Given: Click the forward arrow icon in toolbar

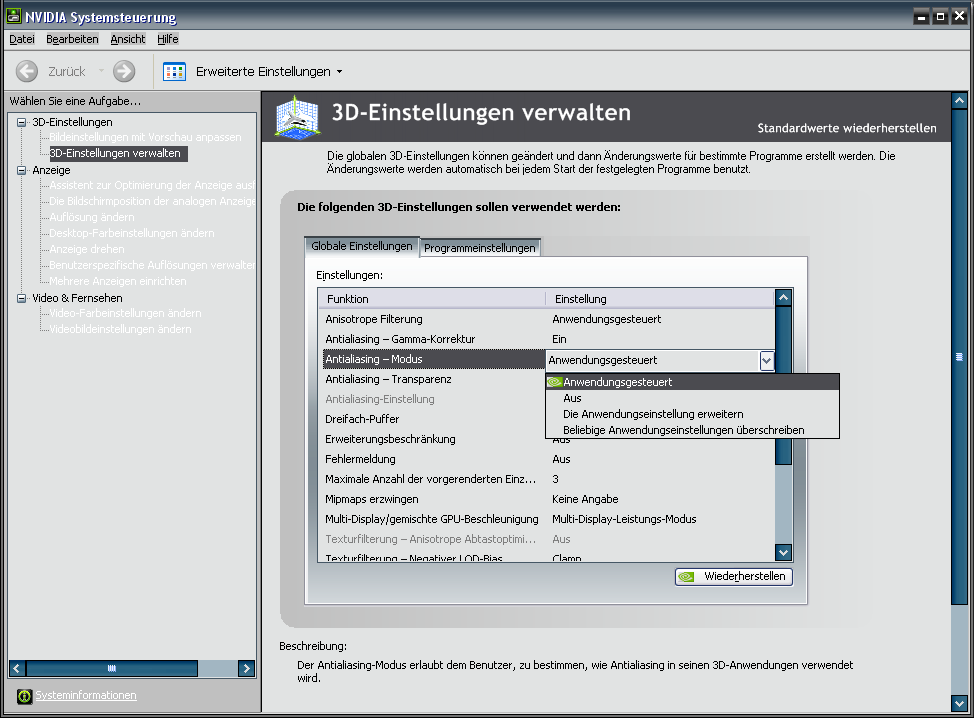Looking at the screenshot, I should pyautogui.click(x=124, y=71).
